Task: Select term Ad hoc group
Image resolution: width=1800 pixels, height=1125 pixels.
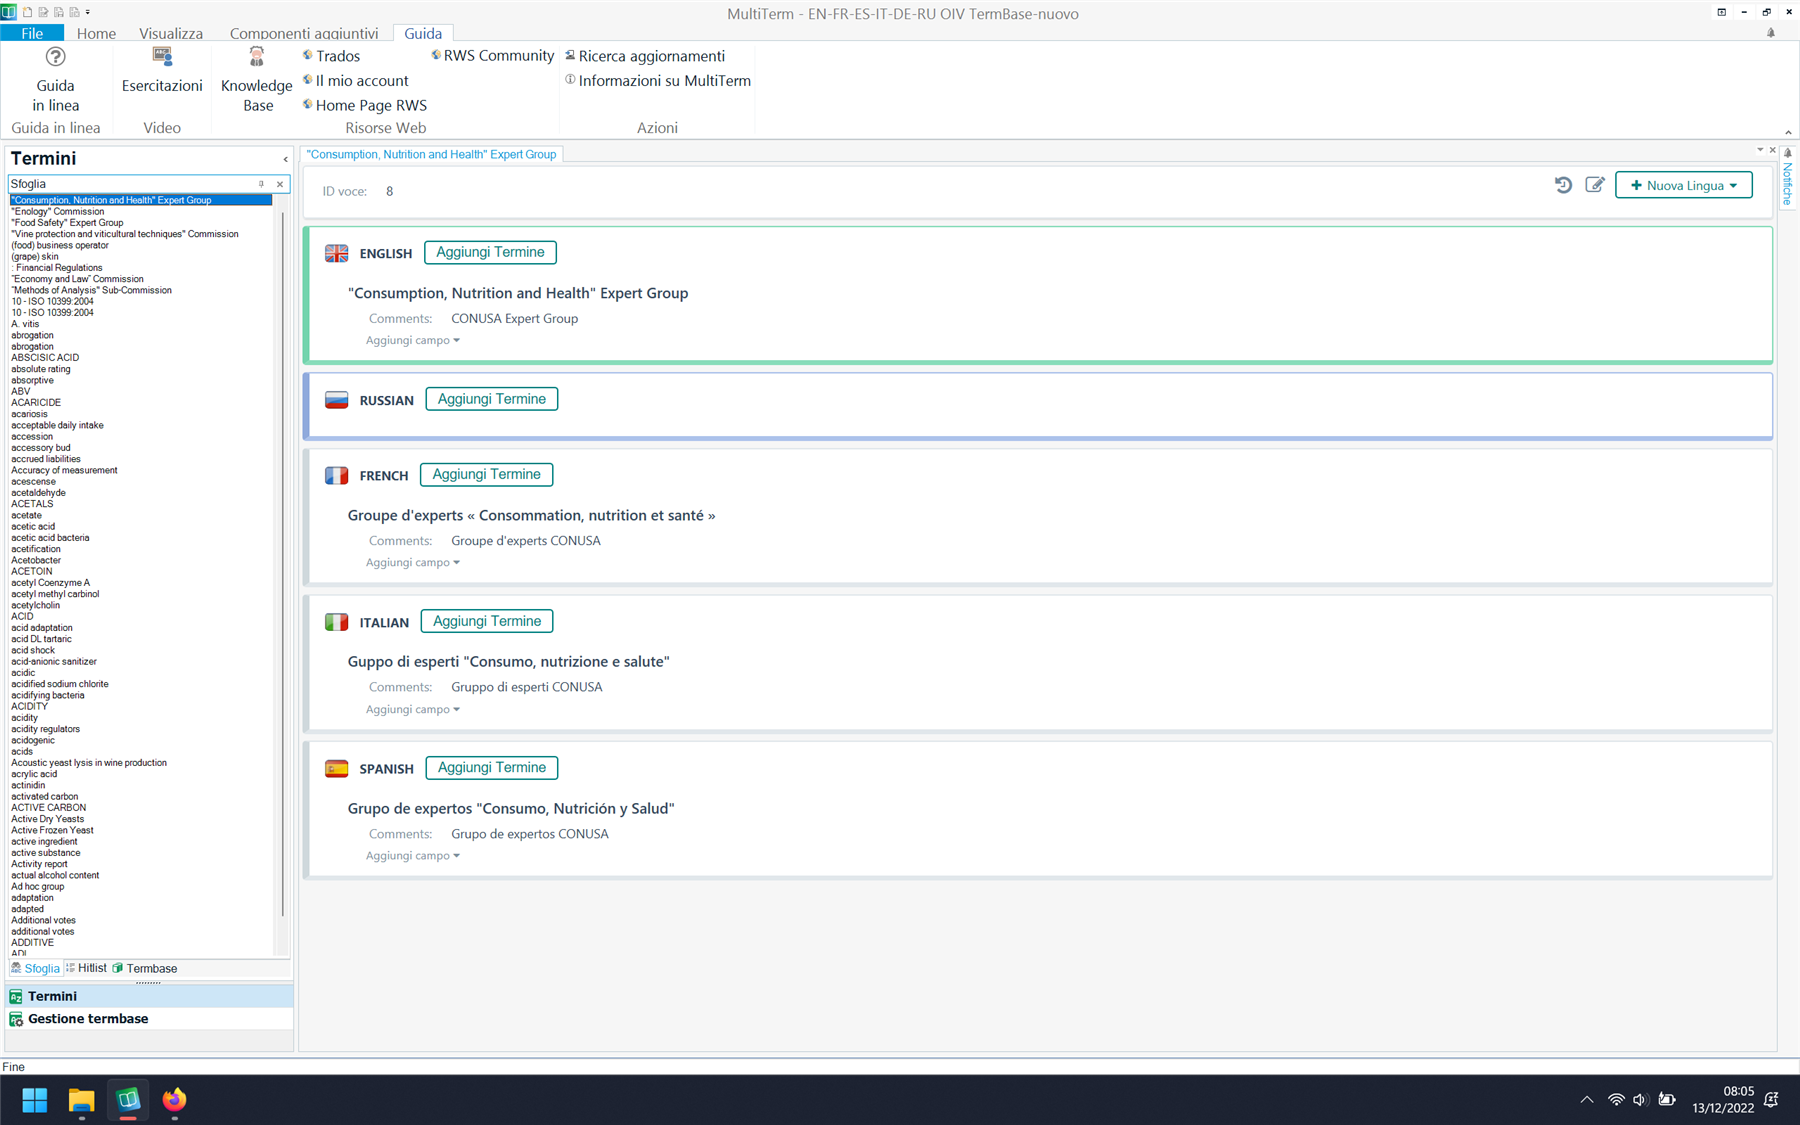Action: (38, 887)
